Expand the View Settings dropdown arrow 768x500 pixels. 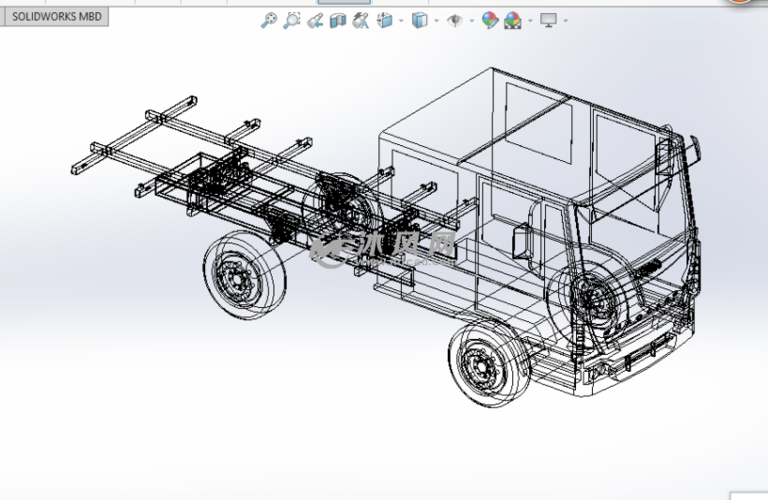click(565, 20)
